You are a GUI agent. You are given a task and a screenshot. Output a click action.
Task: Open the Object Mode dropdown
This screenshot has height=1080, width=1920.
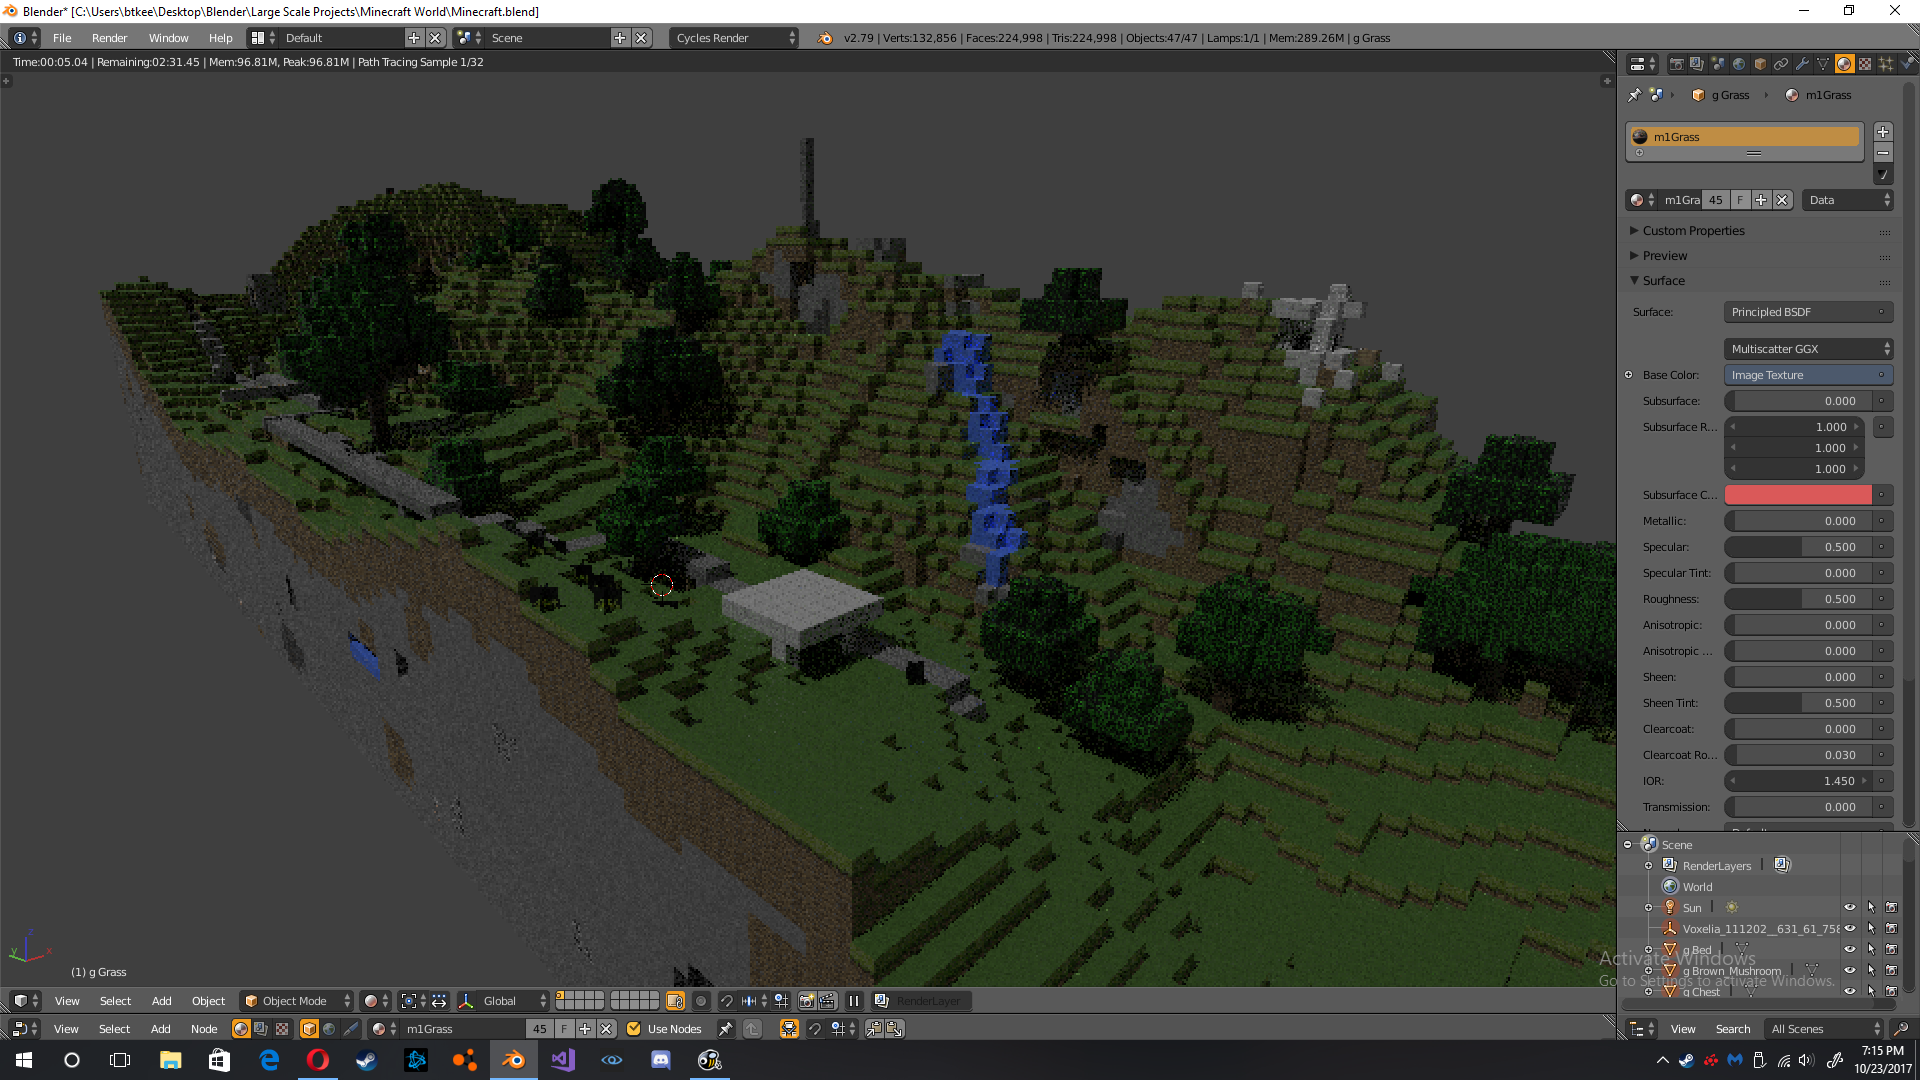[x=297, y=1001]
